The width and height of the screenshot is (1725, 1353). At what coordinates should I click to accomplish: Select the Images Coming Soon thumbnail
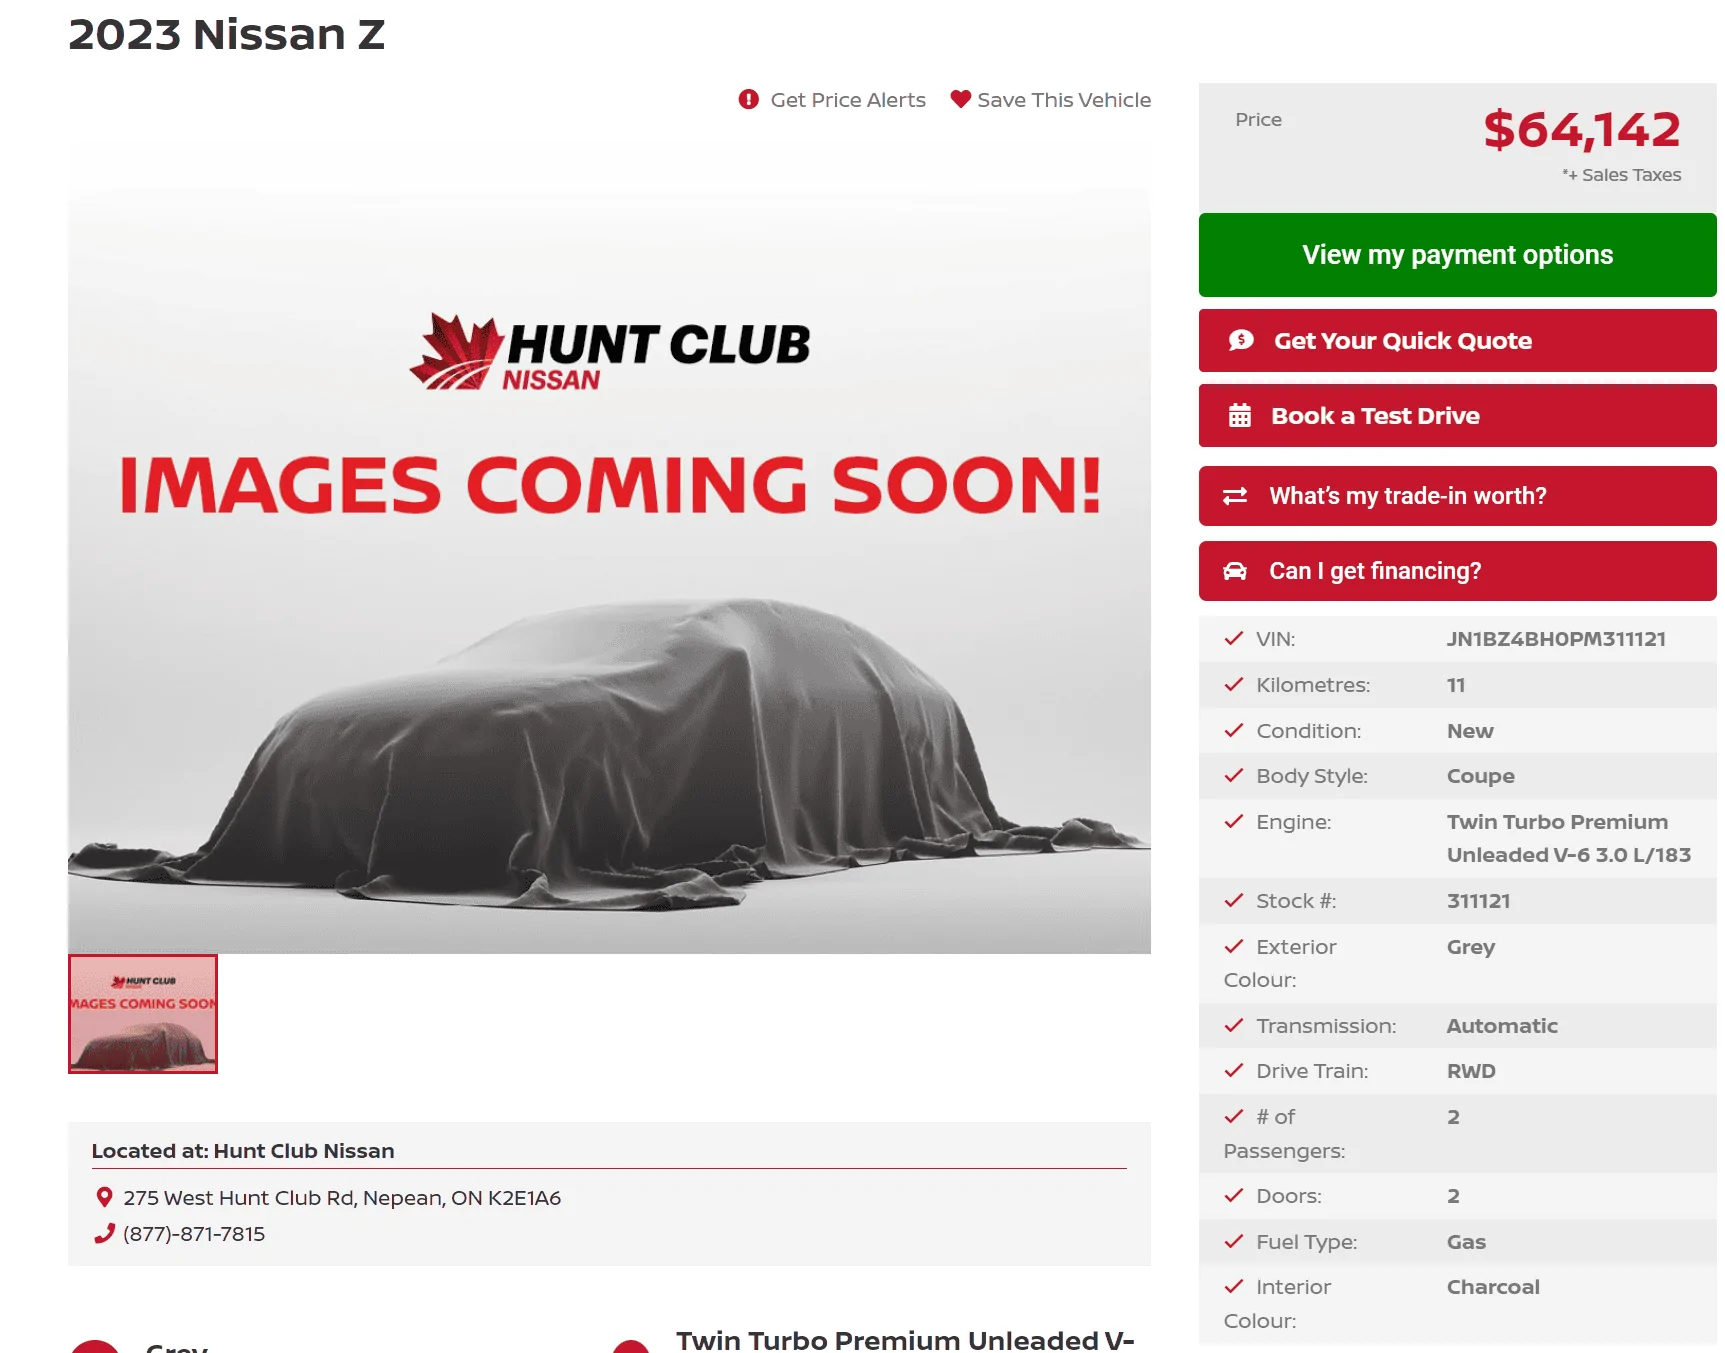pos(143,1014)
